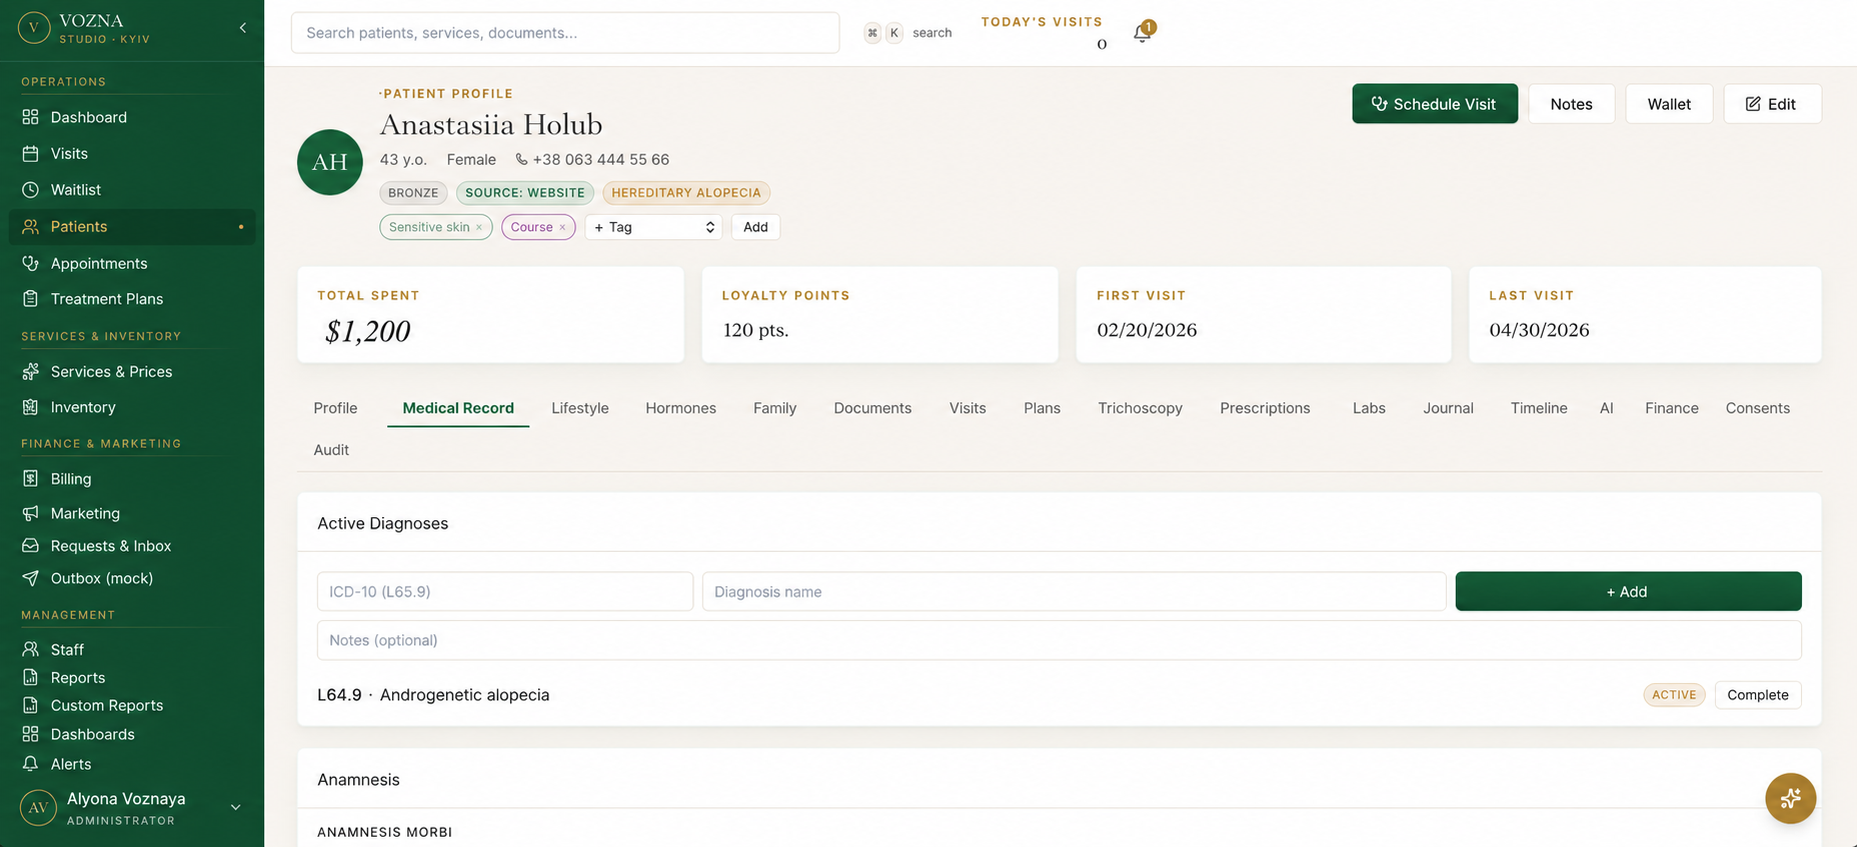
Task: Open Waitlist clock icon in sidebar
Action: [x=31, y=190]
